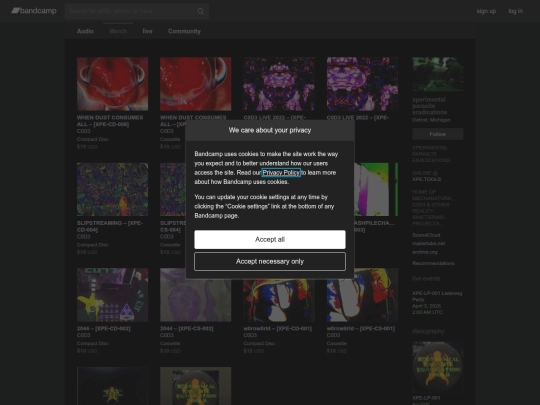Image resolution: width=540 pixels, height=405 pixels.
Task: Open second C0D3 LIVE 2022 cover image
Action: tap(362, 84)
